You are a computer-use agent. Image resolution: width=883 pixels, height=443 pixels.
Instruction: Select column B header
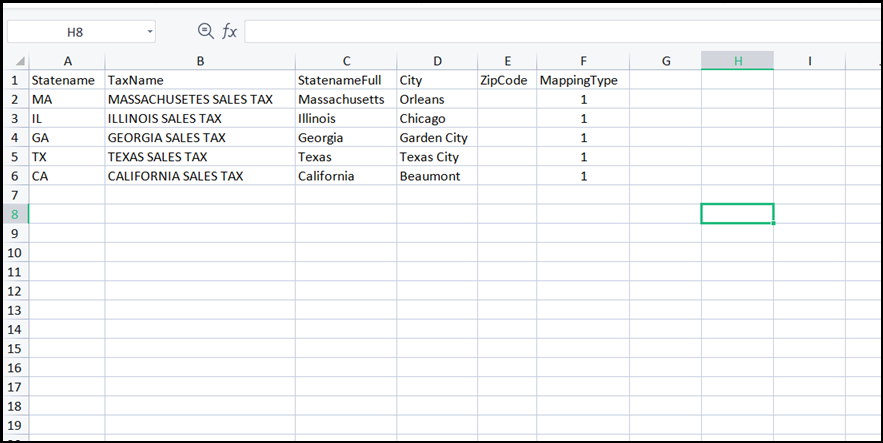click(x=200, y=61)
